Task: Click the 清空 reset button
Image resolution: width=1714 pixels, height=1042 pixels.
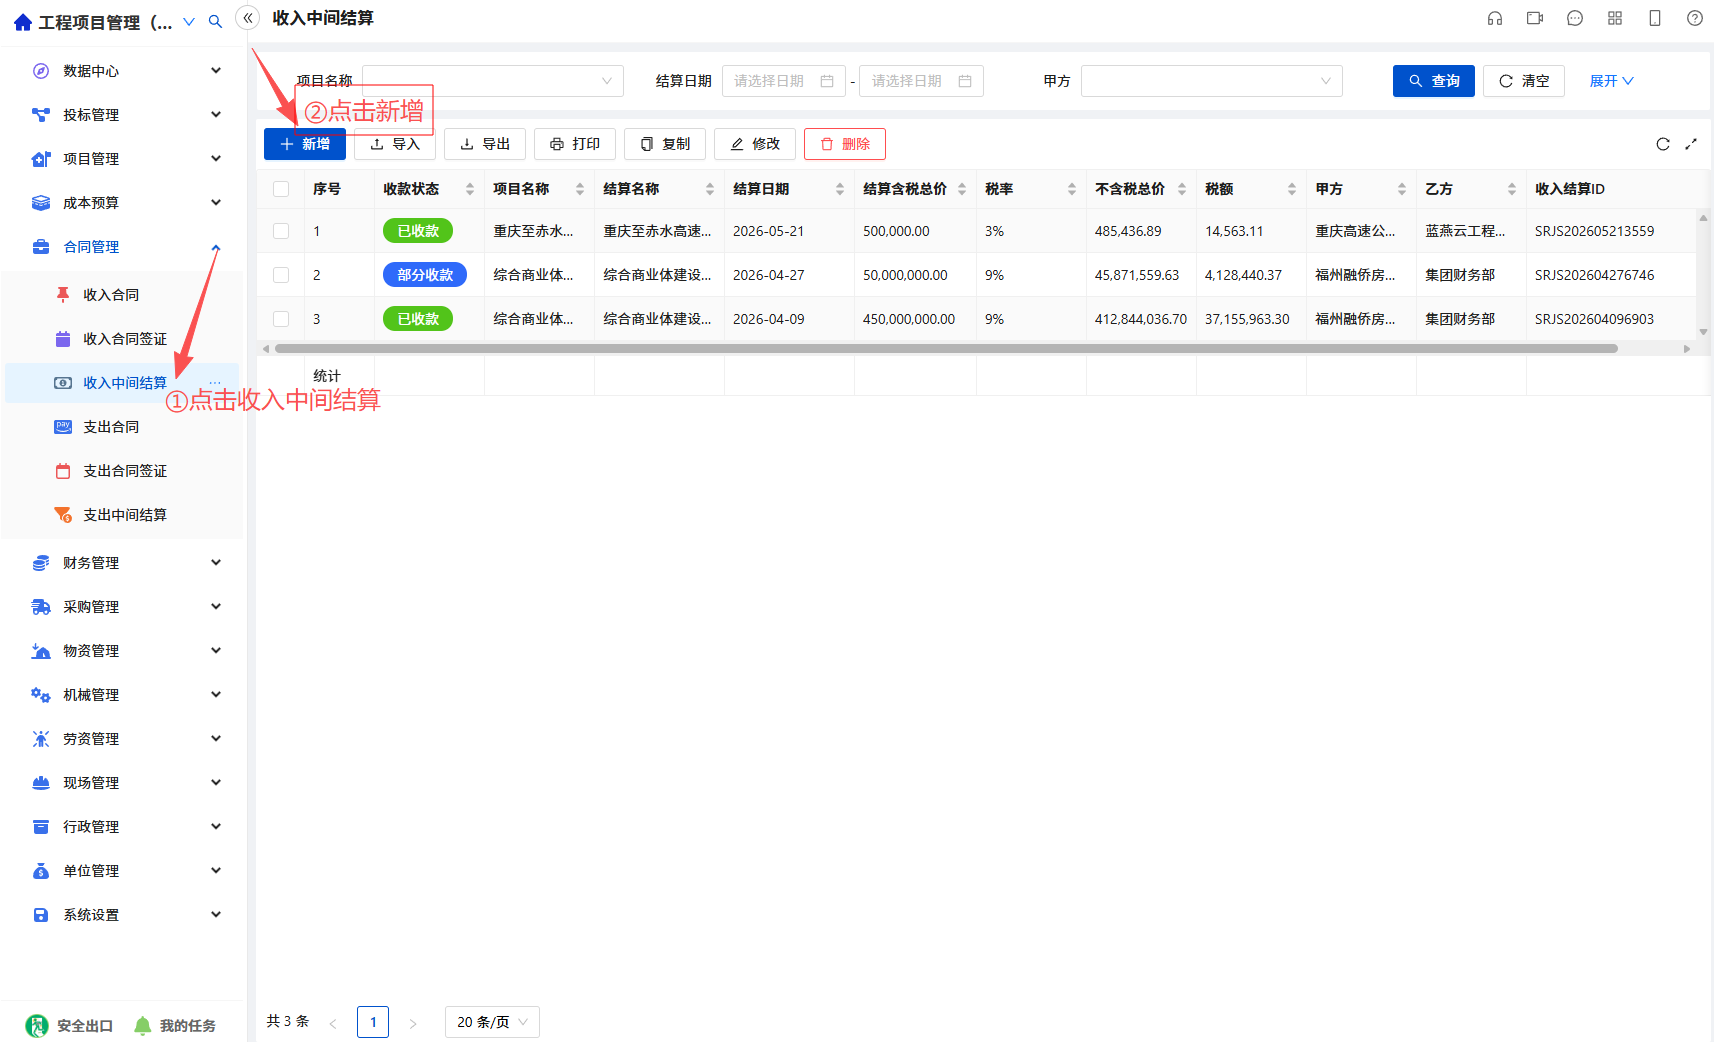Action: coord(1524,81)
